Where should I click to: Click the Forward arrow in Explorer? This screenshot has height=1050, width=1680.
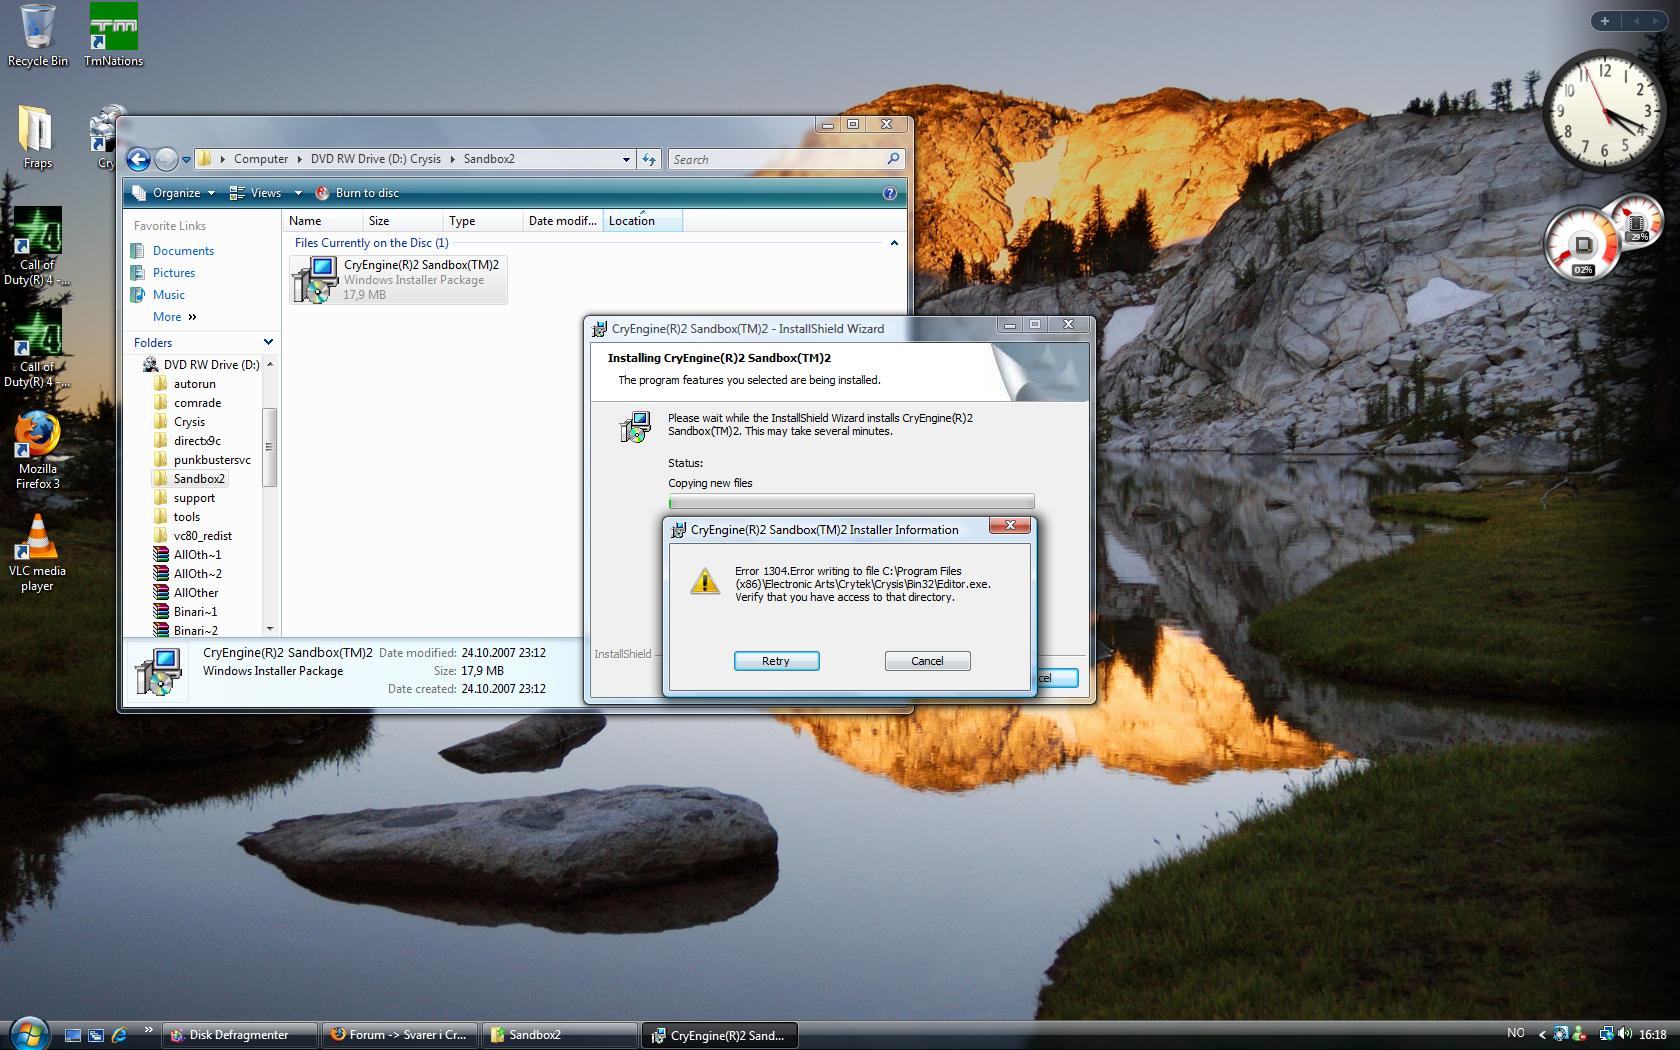tap(166, 159)
